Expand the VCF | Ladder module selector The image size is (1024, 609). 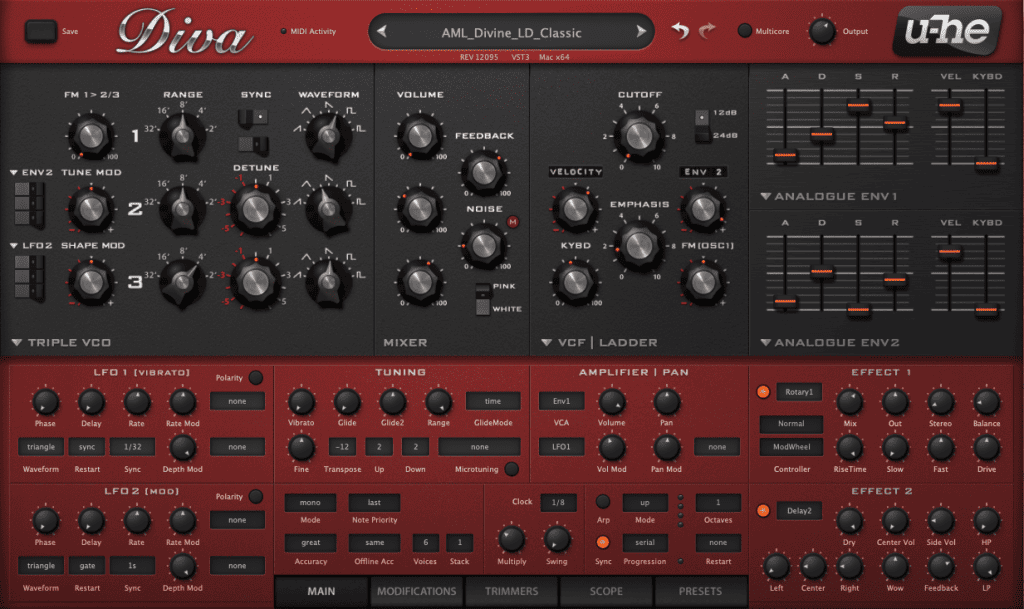click(x=599, y=343)
